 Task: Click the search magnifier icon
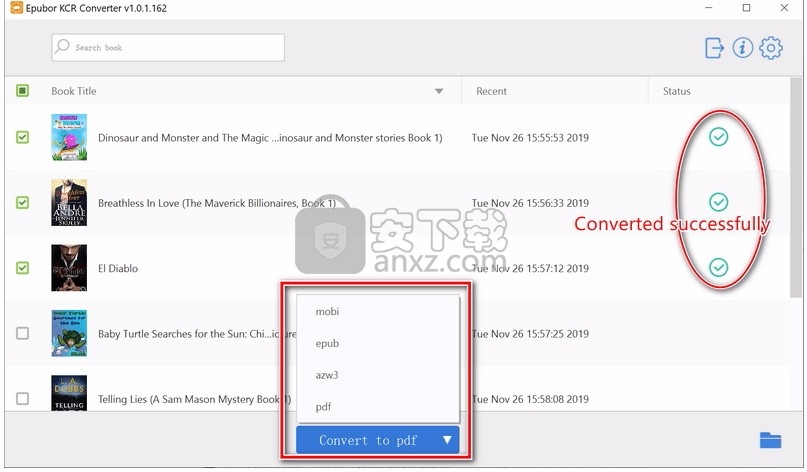tap(62, 46)
